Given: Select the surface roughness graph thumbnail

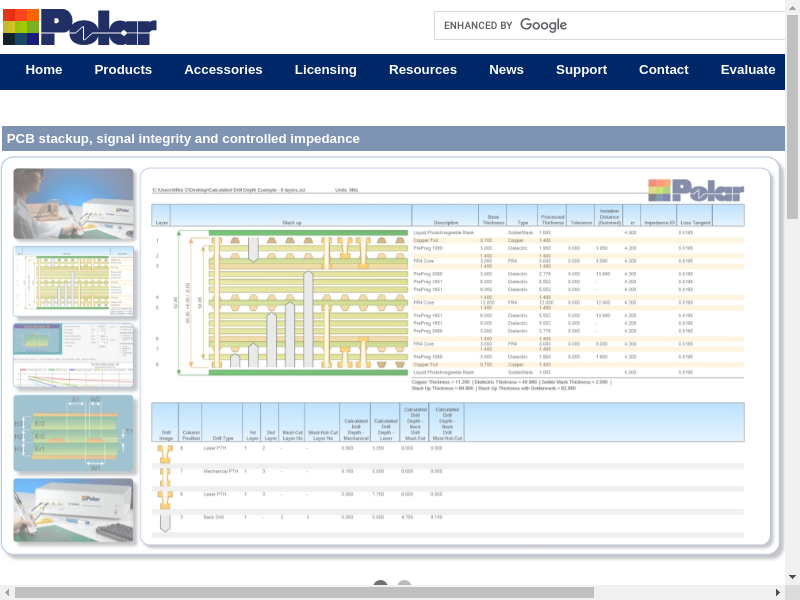Looking at the screenshot, I should coord(73,355).
